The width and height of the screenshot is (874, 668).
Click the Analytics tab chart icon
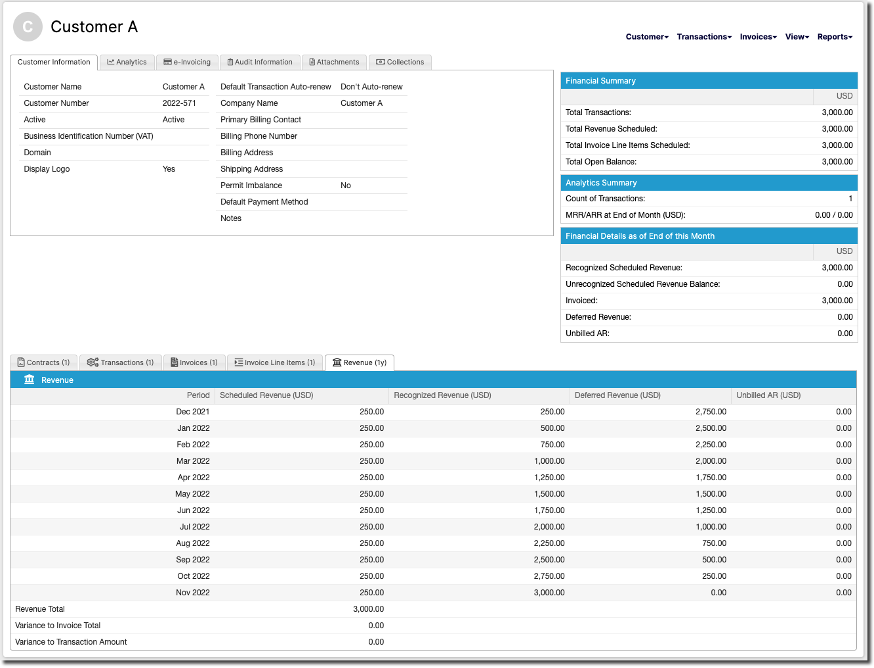click(x=110, y=62)
